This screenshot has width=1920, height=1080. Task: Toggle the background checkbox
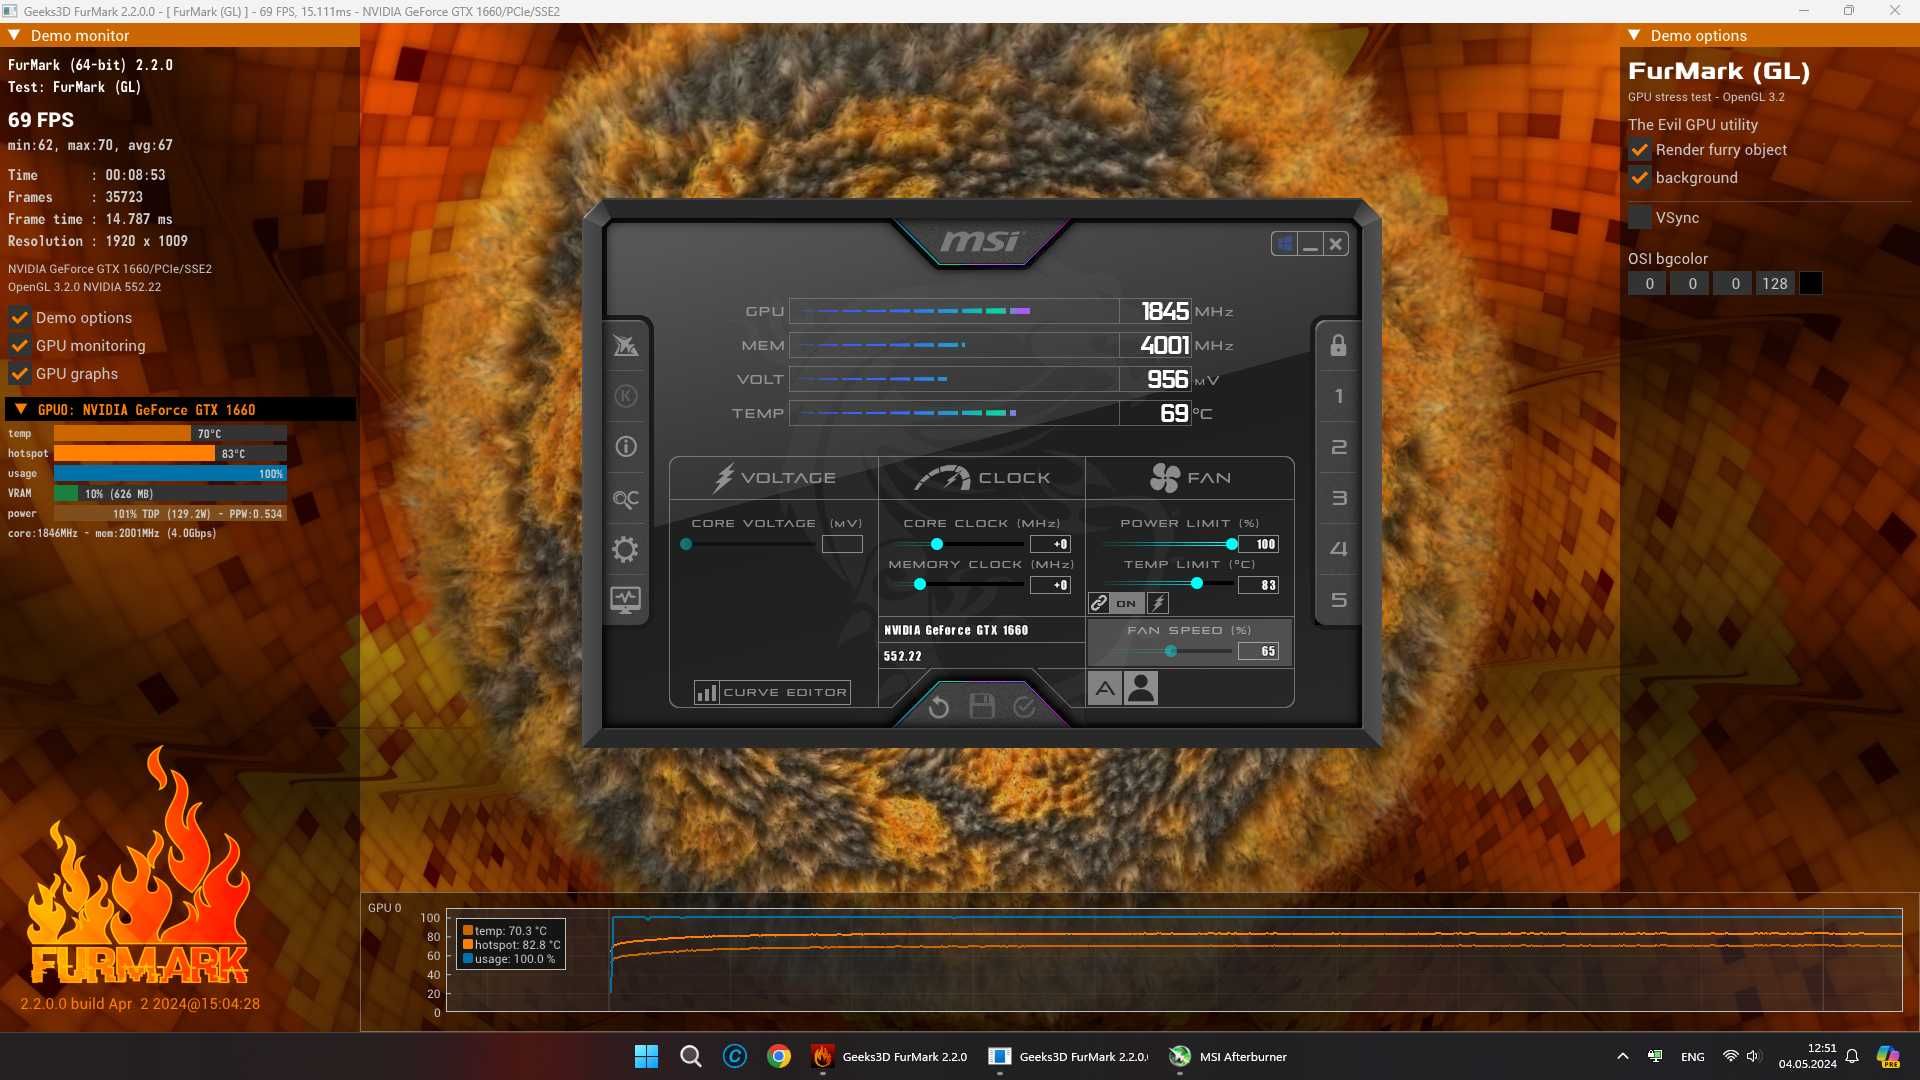pos(1640,178)
